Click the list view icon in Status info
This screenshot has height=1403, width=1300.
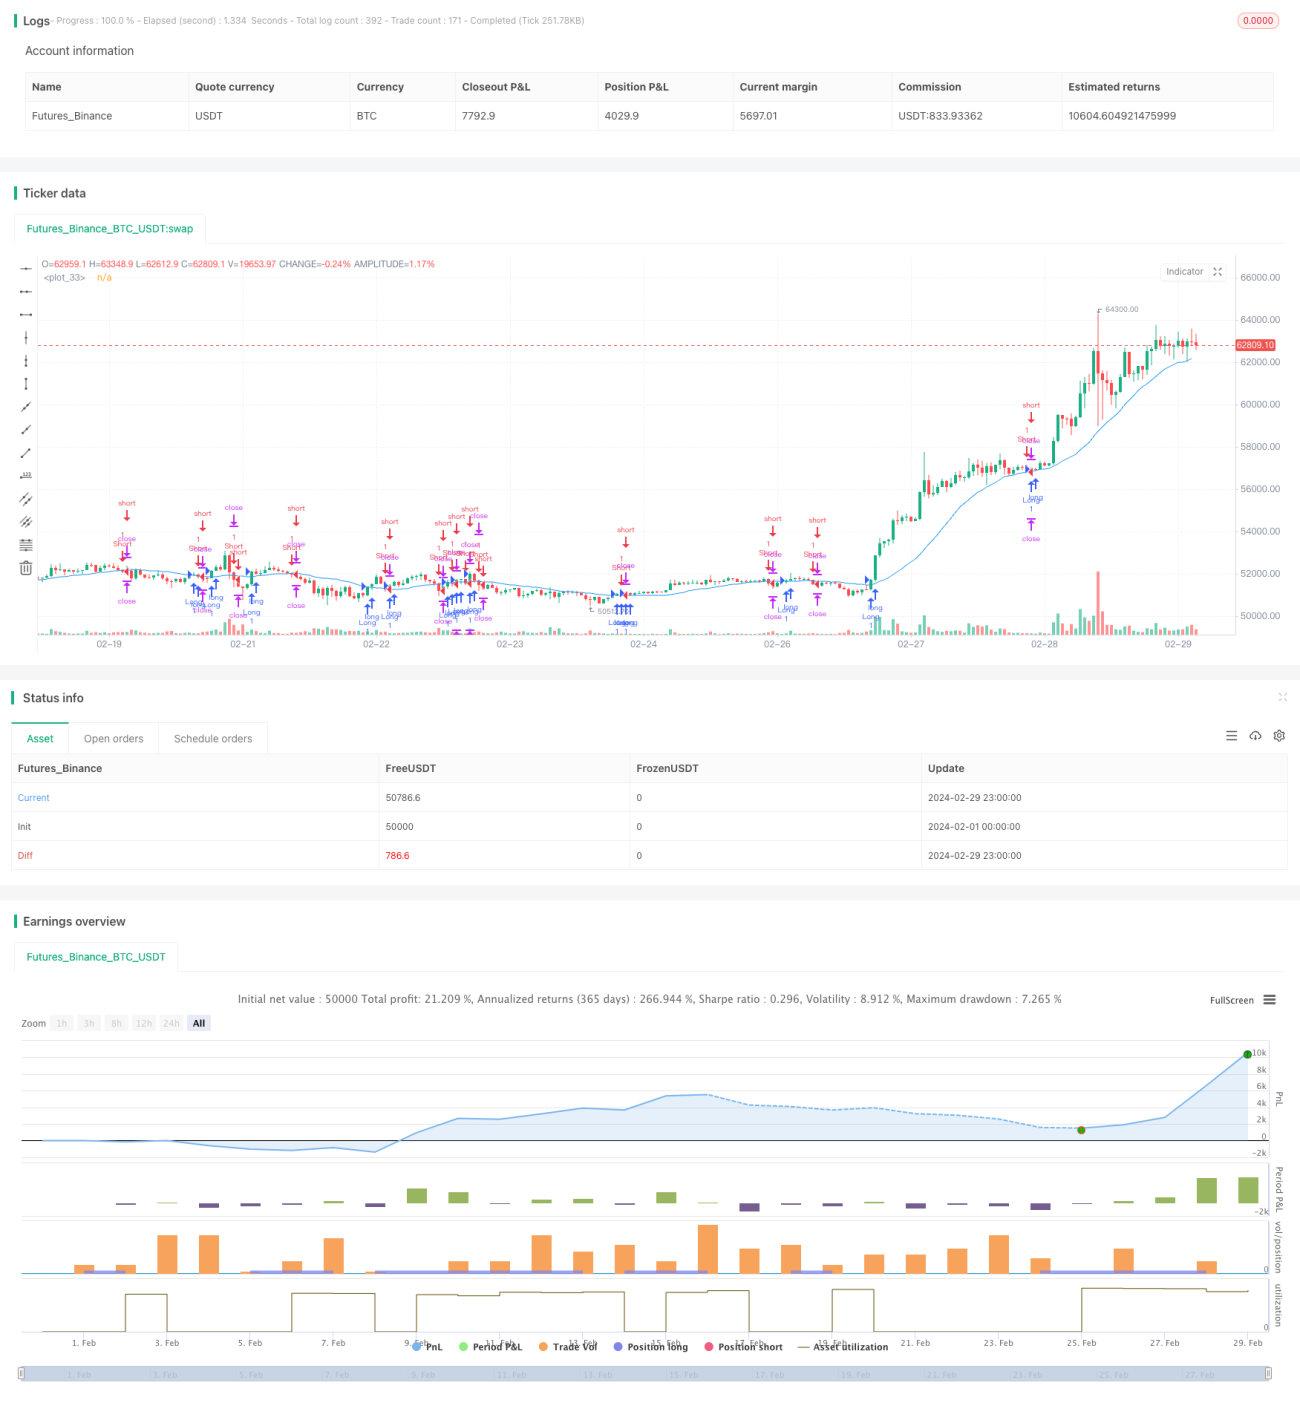click(x=1231, y=736)
